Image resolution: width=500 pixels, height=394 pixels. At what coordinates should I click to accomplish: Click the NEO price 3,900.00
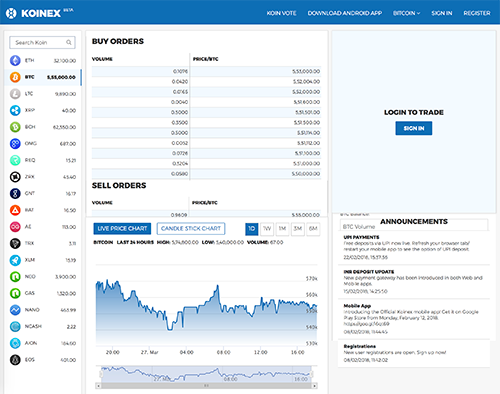click(x=66, y=277)
